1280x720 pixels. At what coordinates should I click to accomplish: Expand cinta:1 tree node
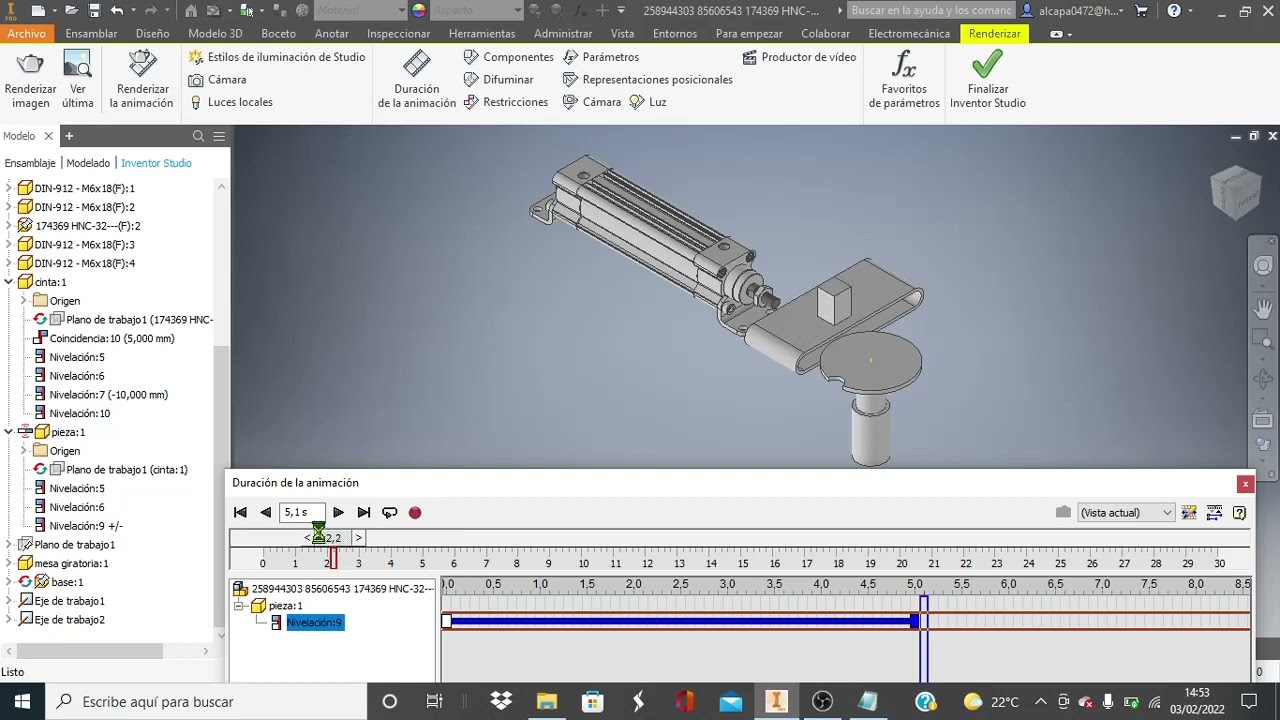(10, 282)
